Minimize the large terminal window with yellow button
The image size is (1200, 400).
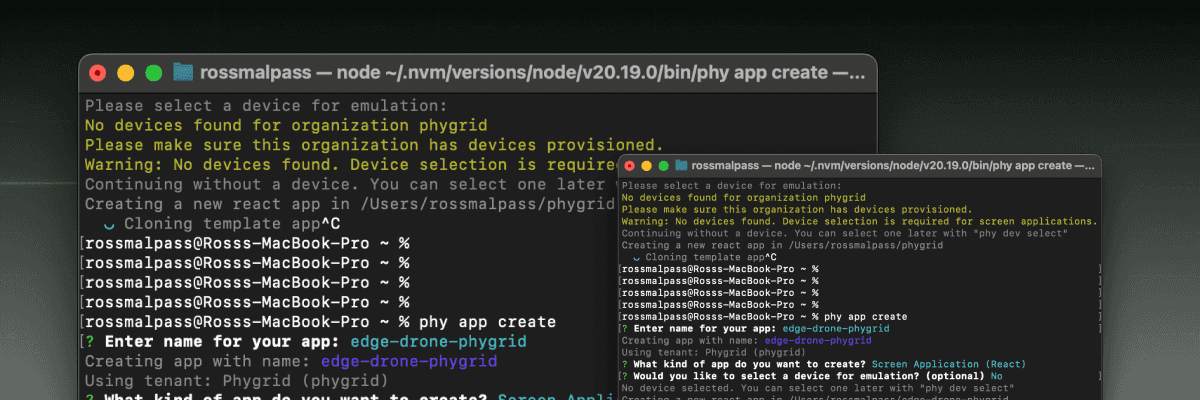(126, 72)
